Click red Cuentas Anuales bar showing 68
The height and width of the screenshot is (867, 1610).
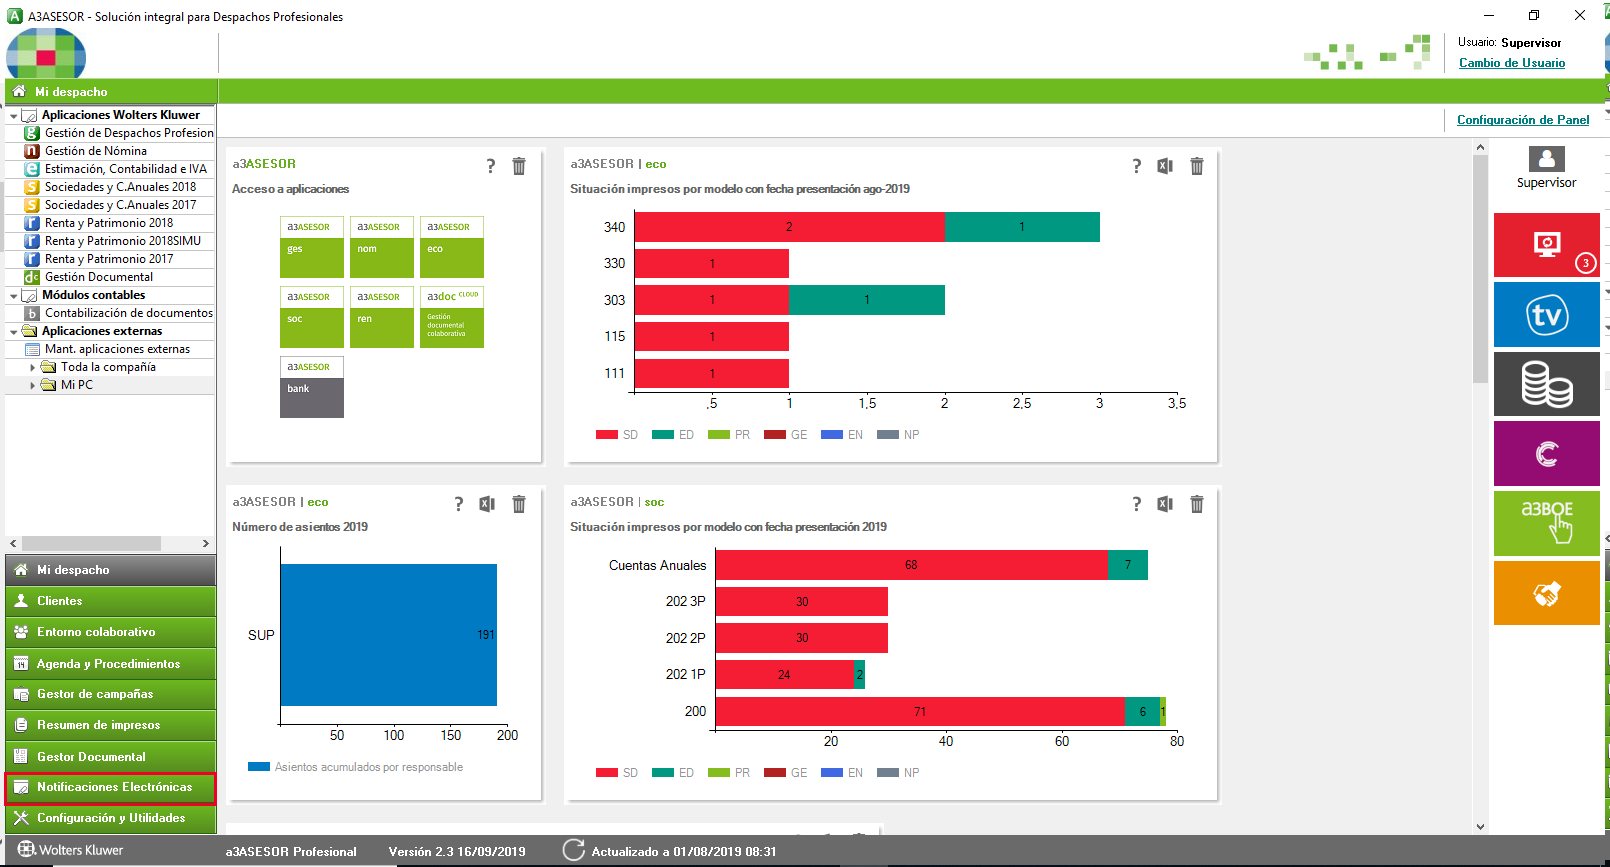[911, 565]
